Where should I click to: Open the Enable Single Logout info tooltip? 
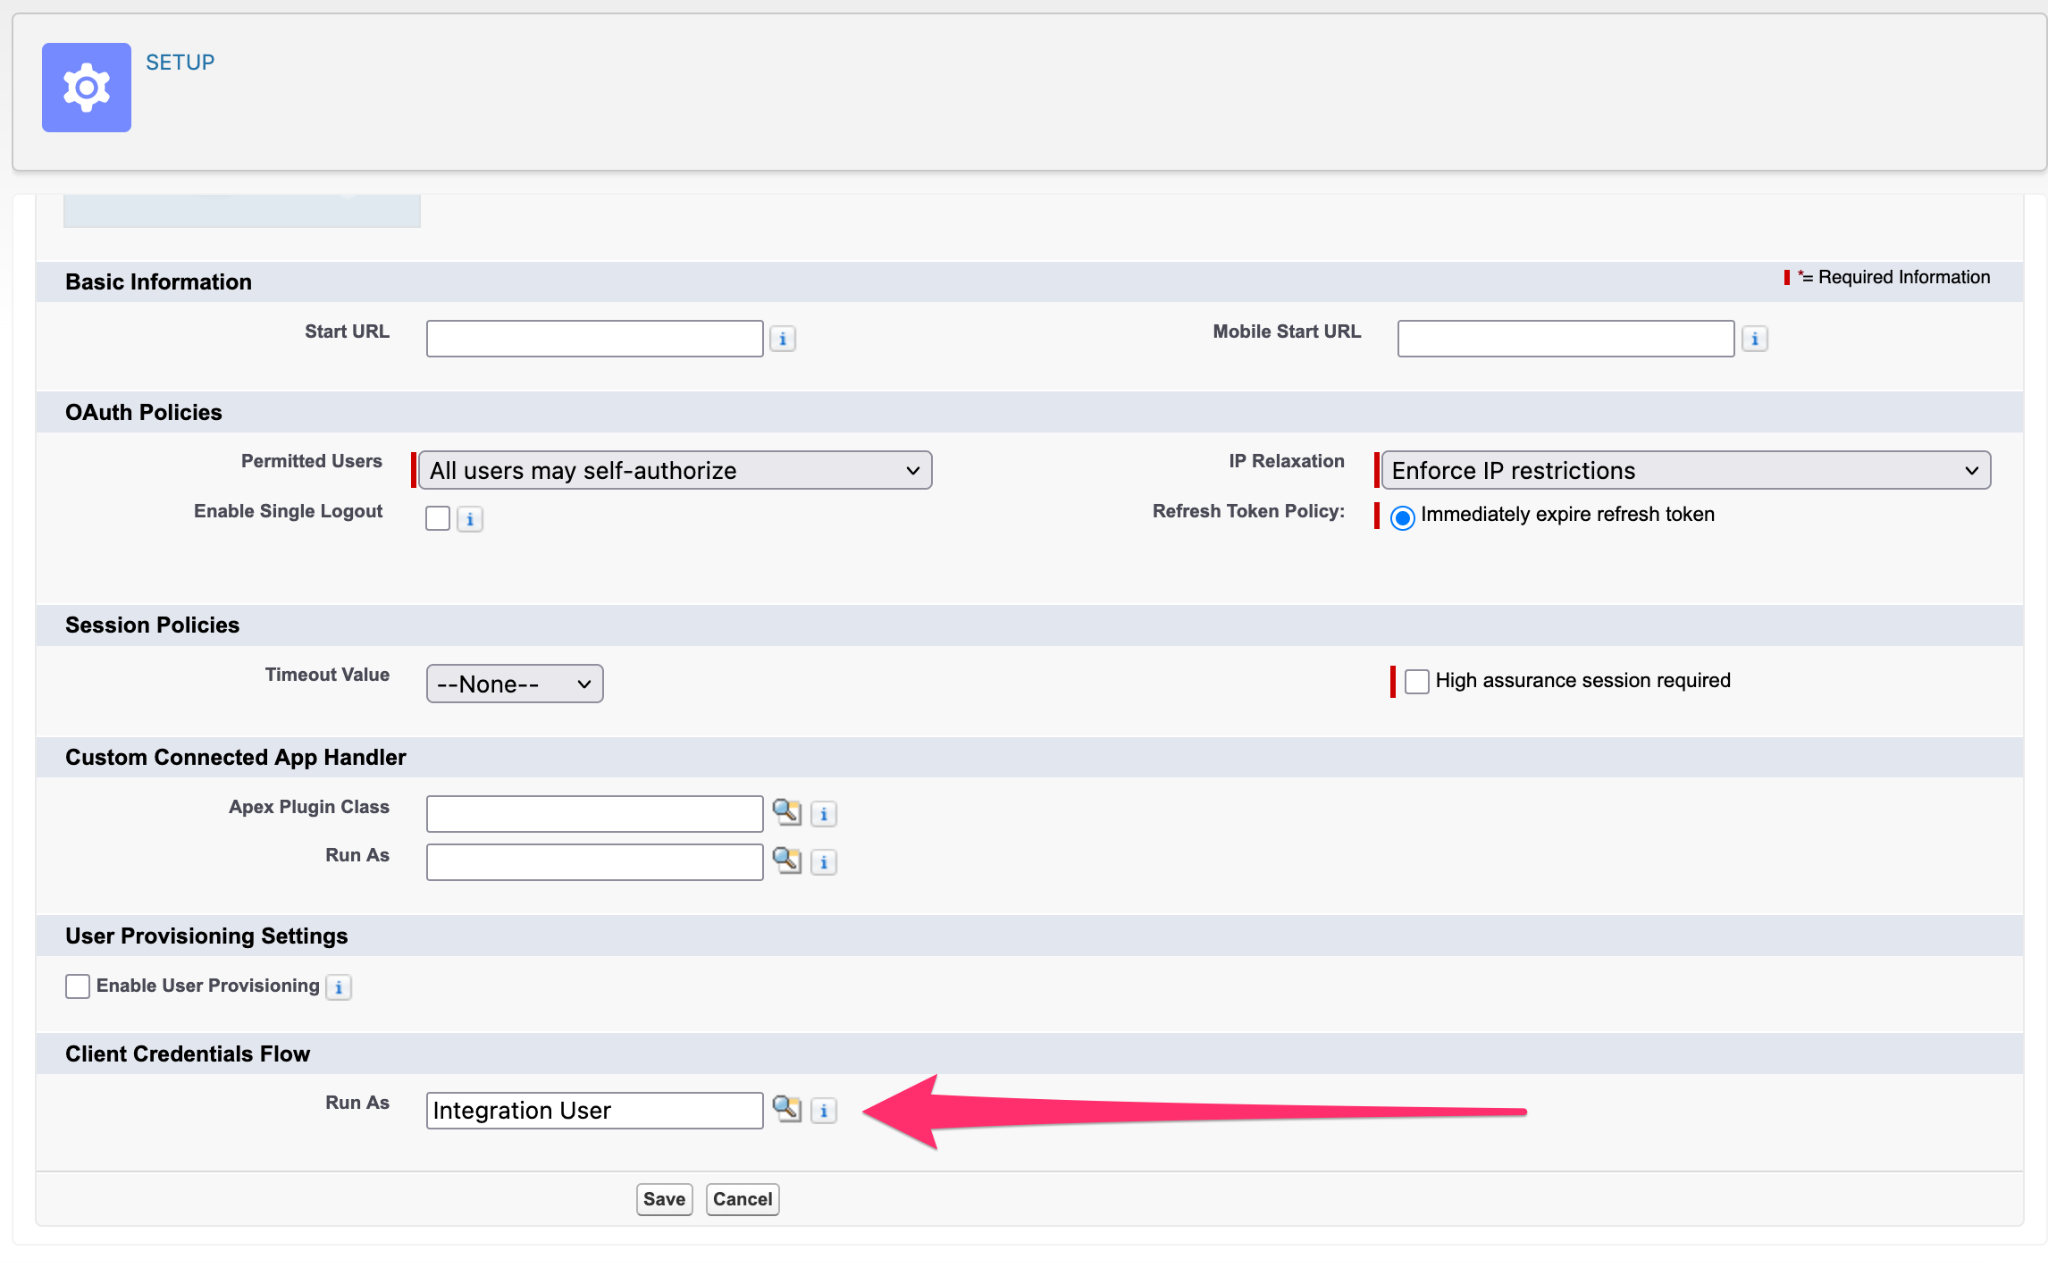pyautogui.click(x=470, y=518)
